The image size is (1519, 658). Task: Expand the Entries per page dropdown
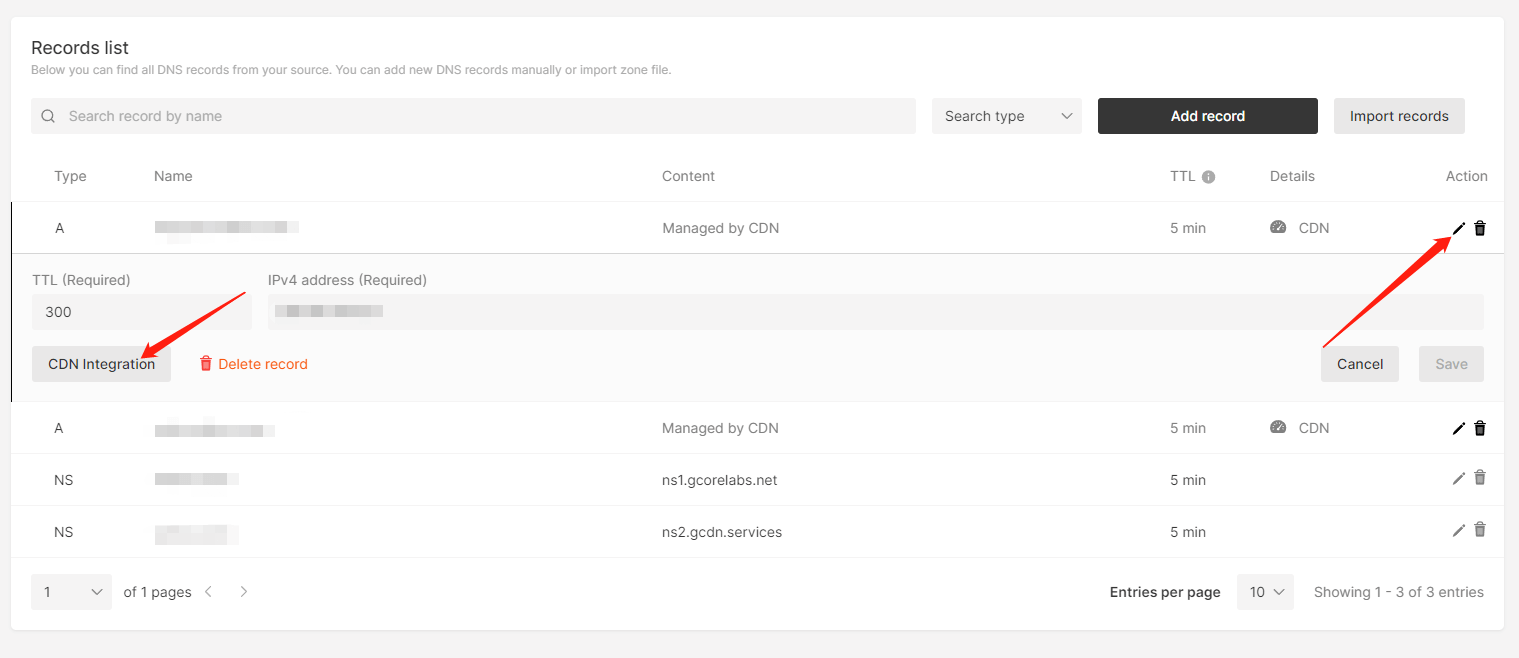[x=1265, y=592]
